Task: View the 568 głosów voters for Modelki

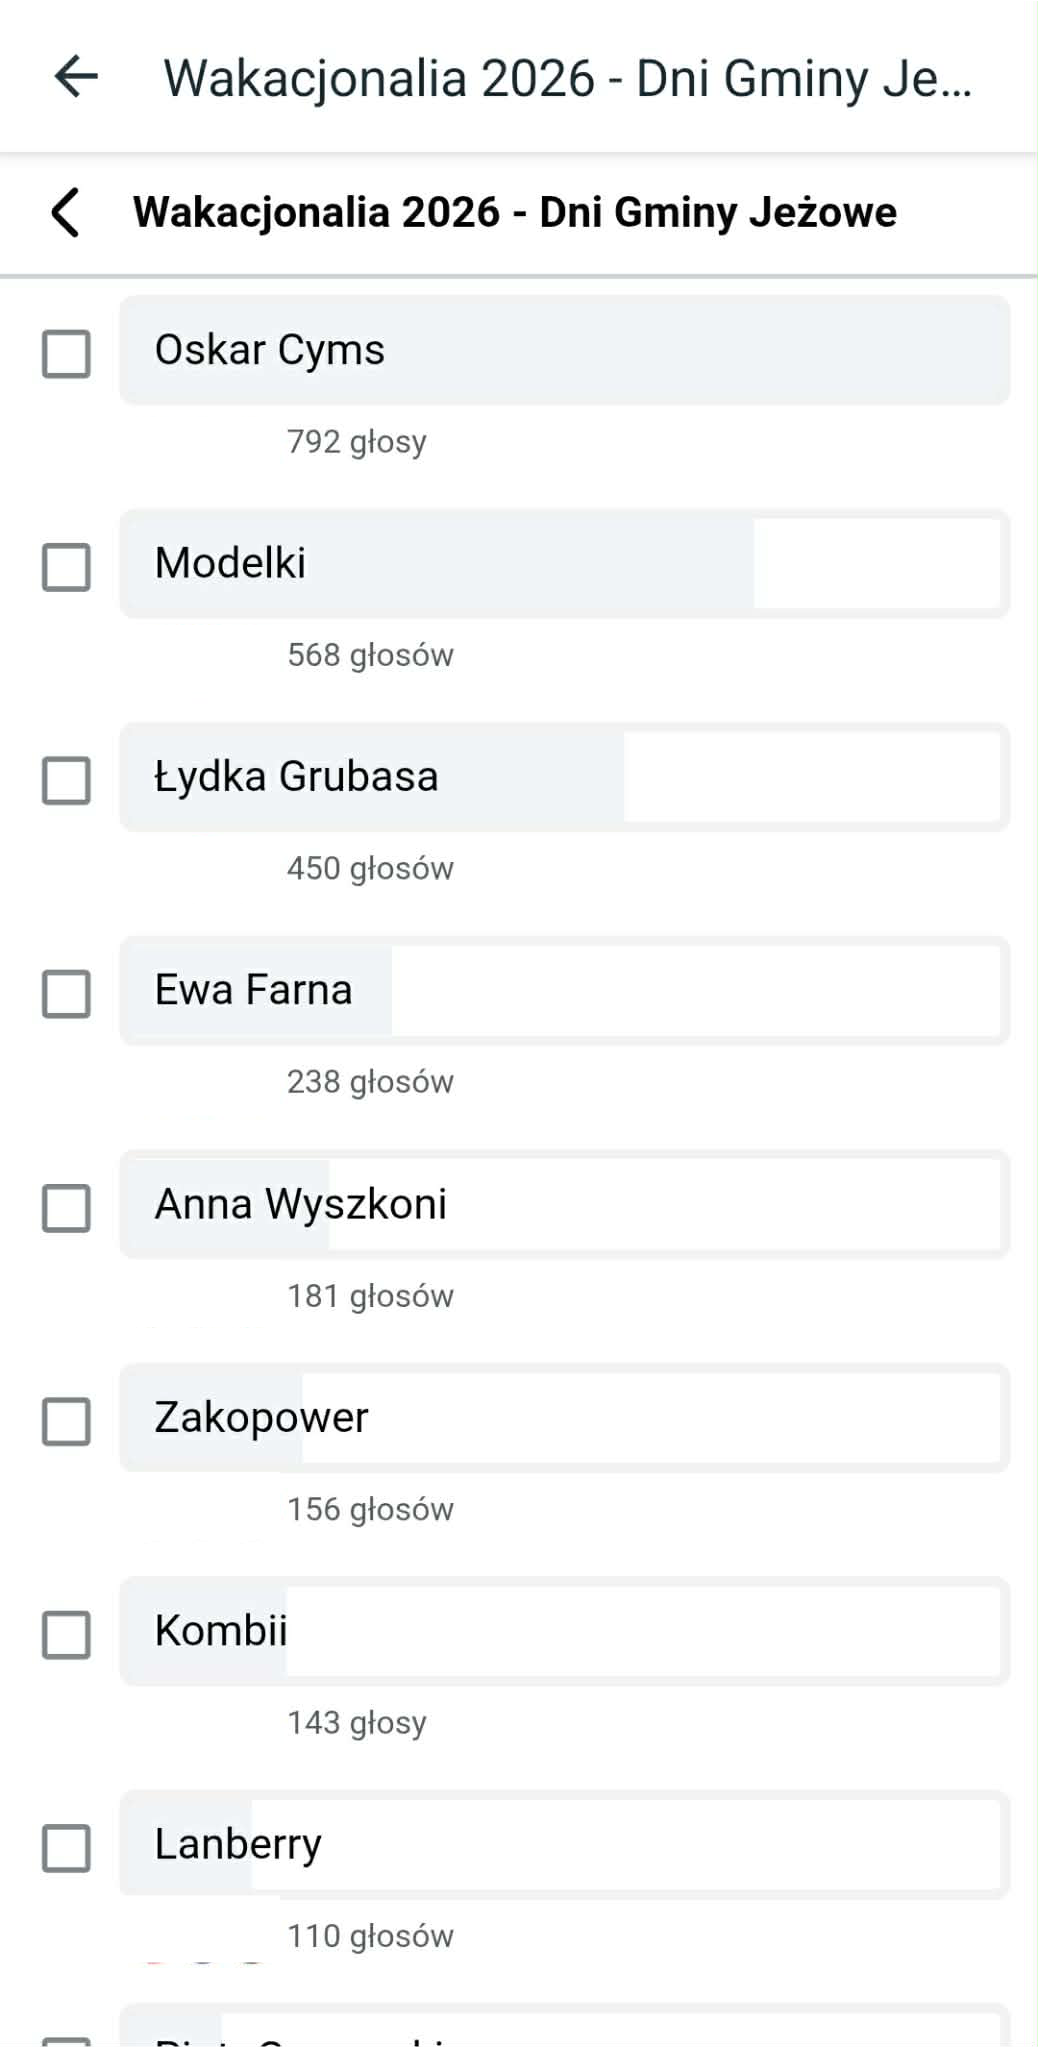Action: [370, 655]
